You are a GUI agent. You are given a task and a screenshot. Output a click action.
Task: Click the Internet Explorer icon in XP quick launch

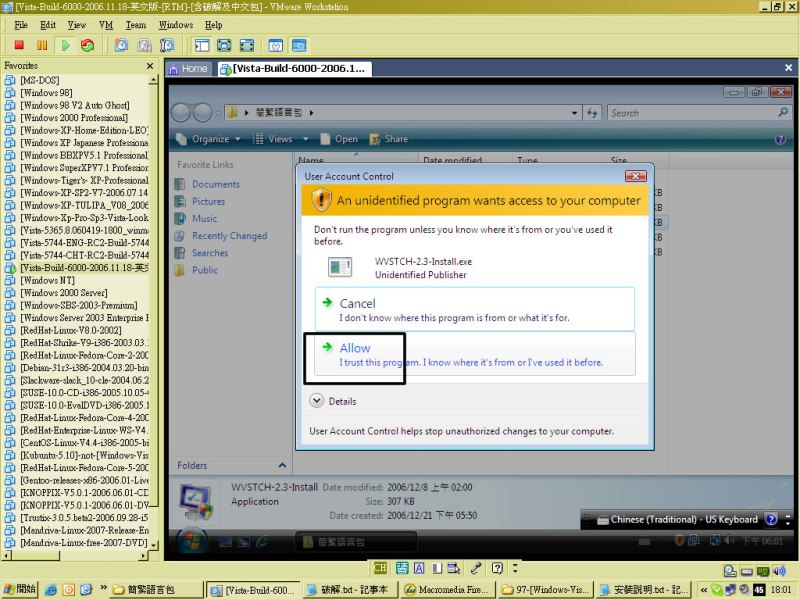[x=51, y=590]
